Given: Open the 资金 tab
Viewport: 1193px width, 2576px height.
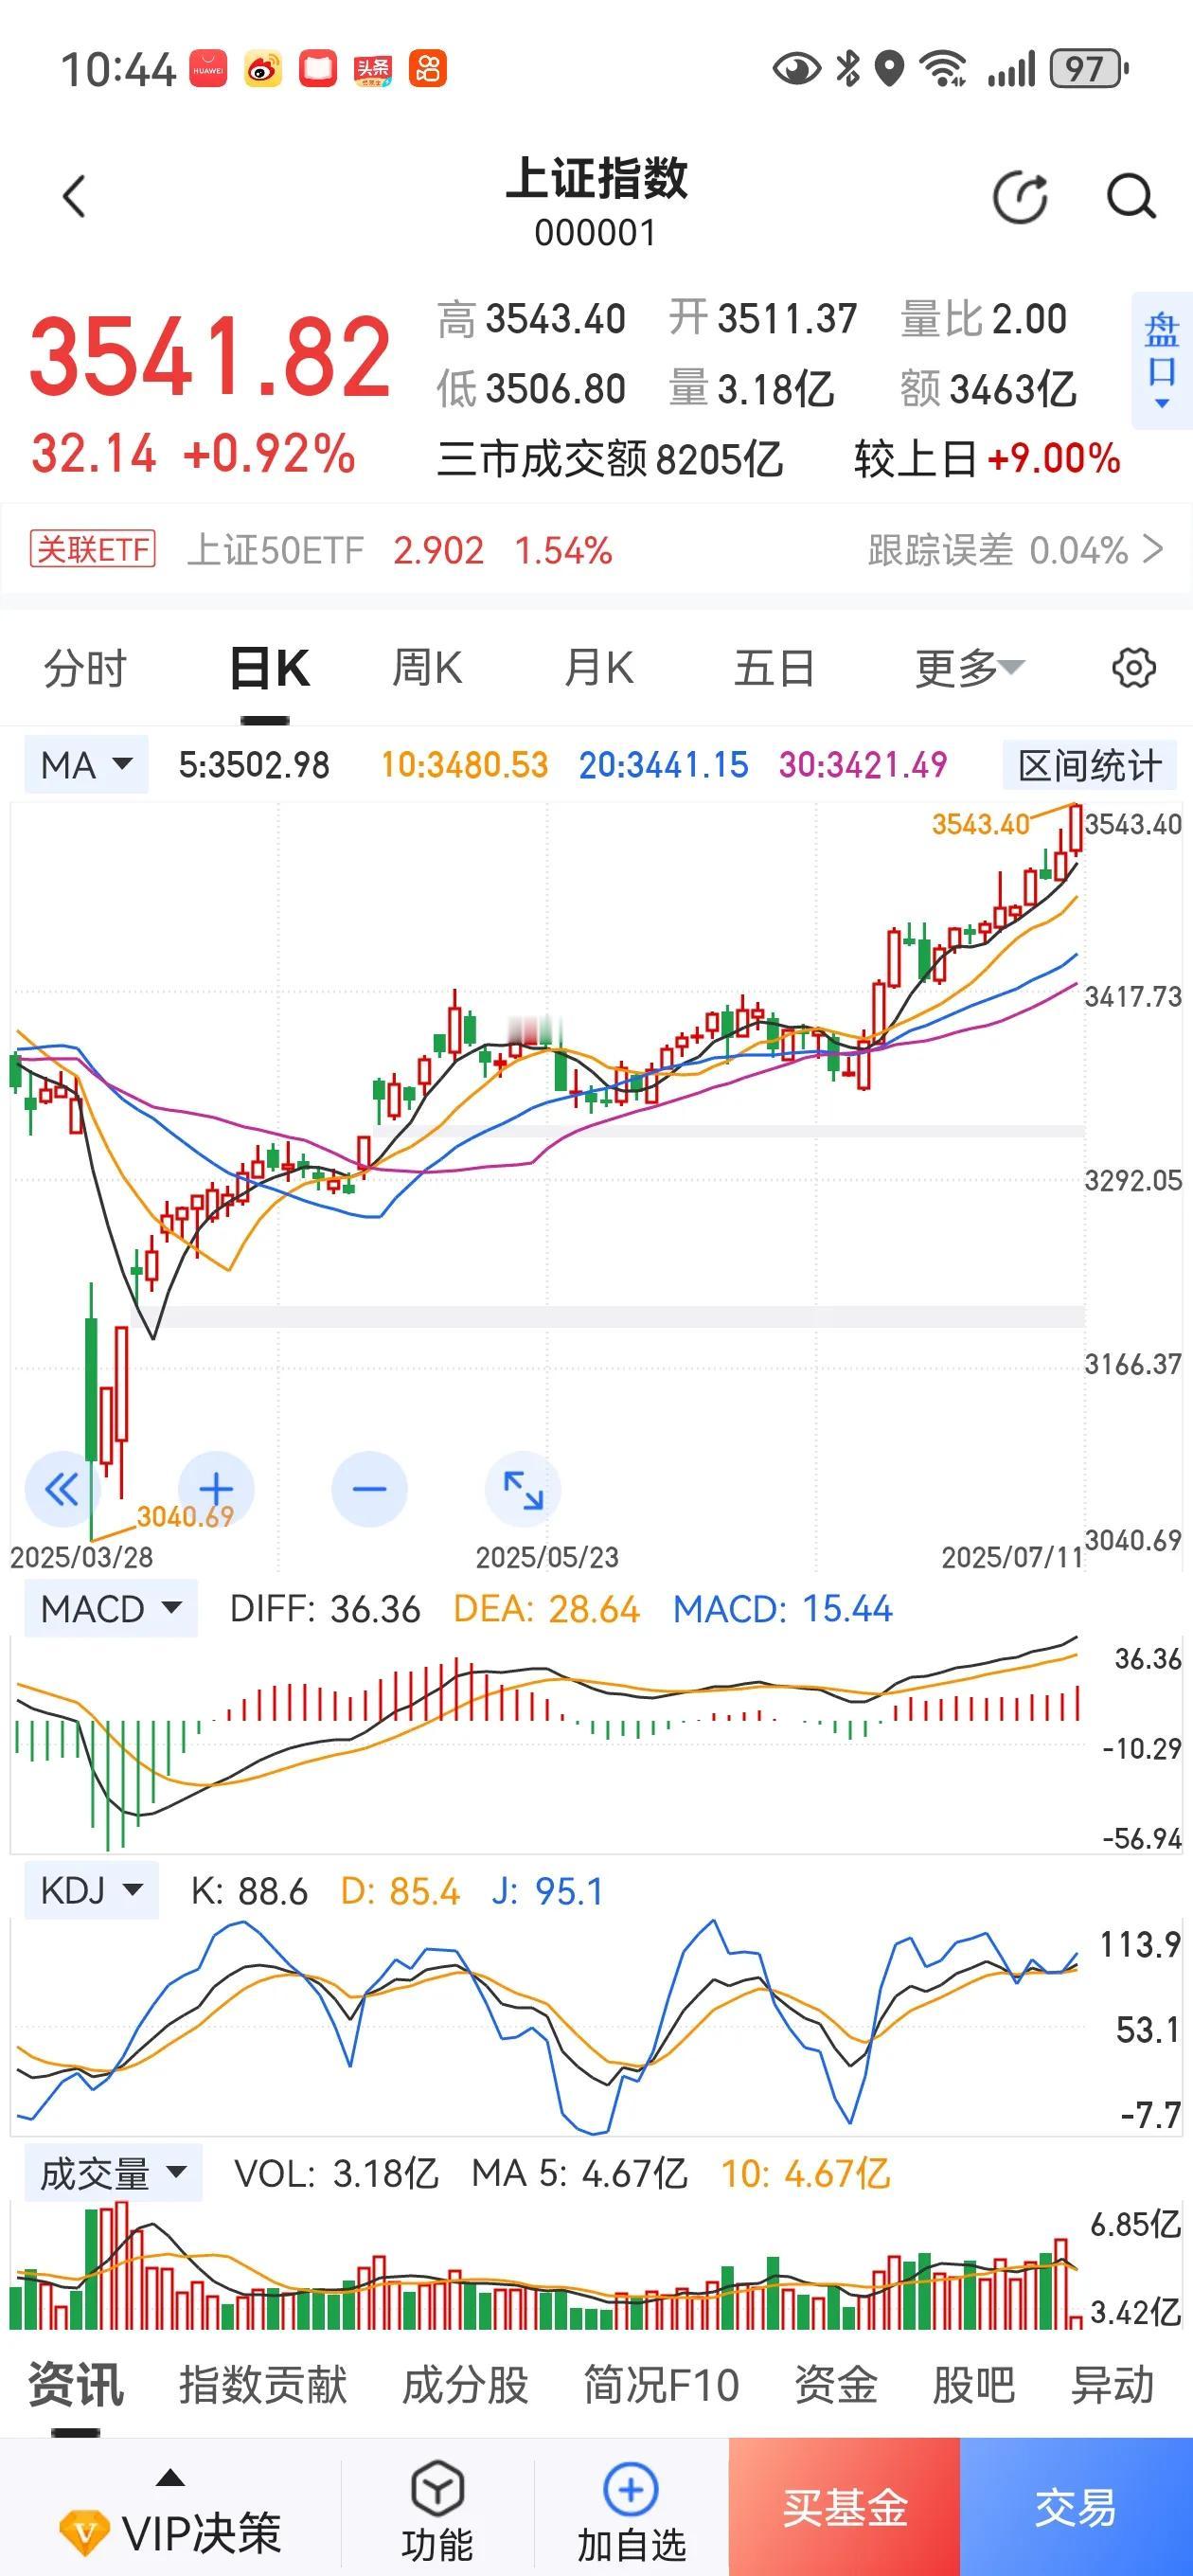Looking at the screenshot, I should point(835,2385).
